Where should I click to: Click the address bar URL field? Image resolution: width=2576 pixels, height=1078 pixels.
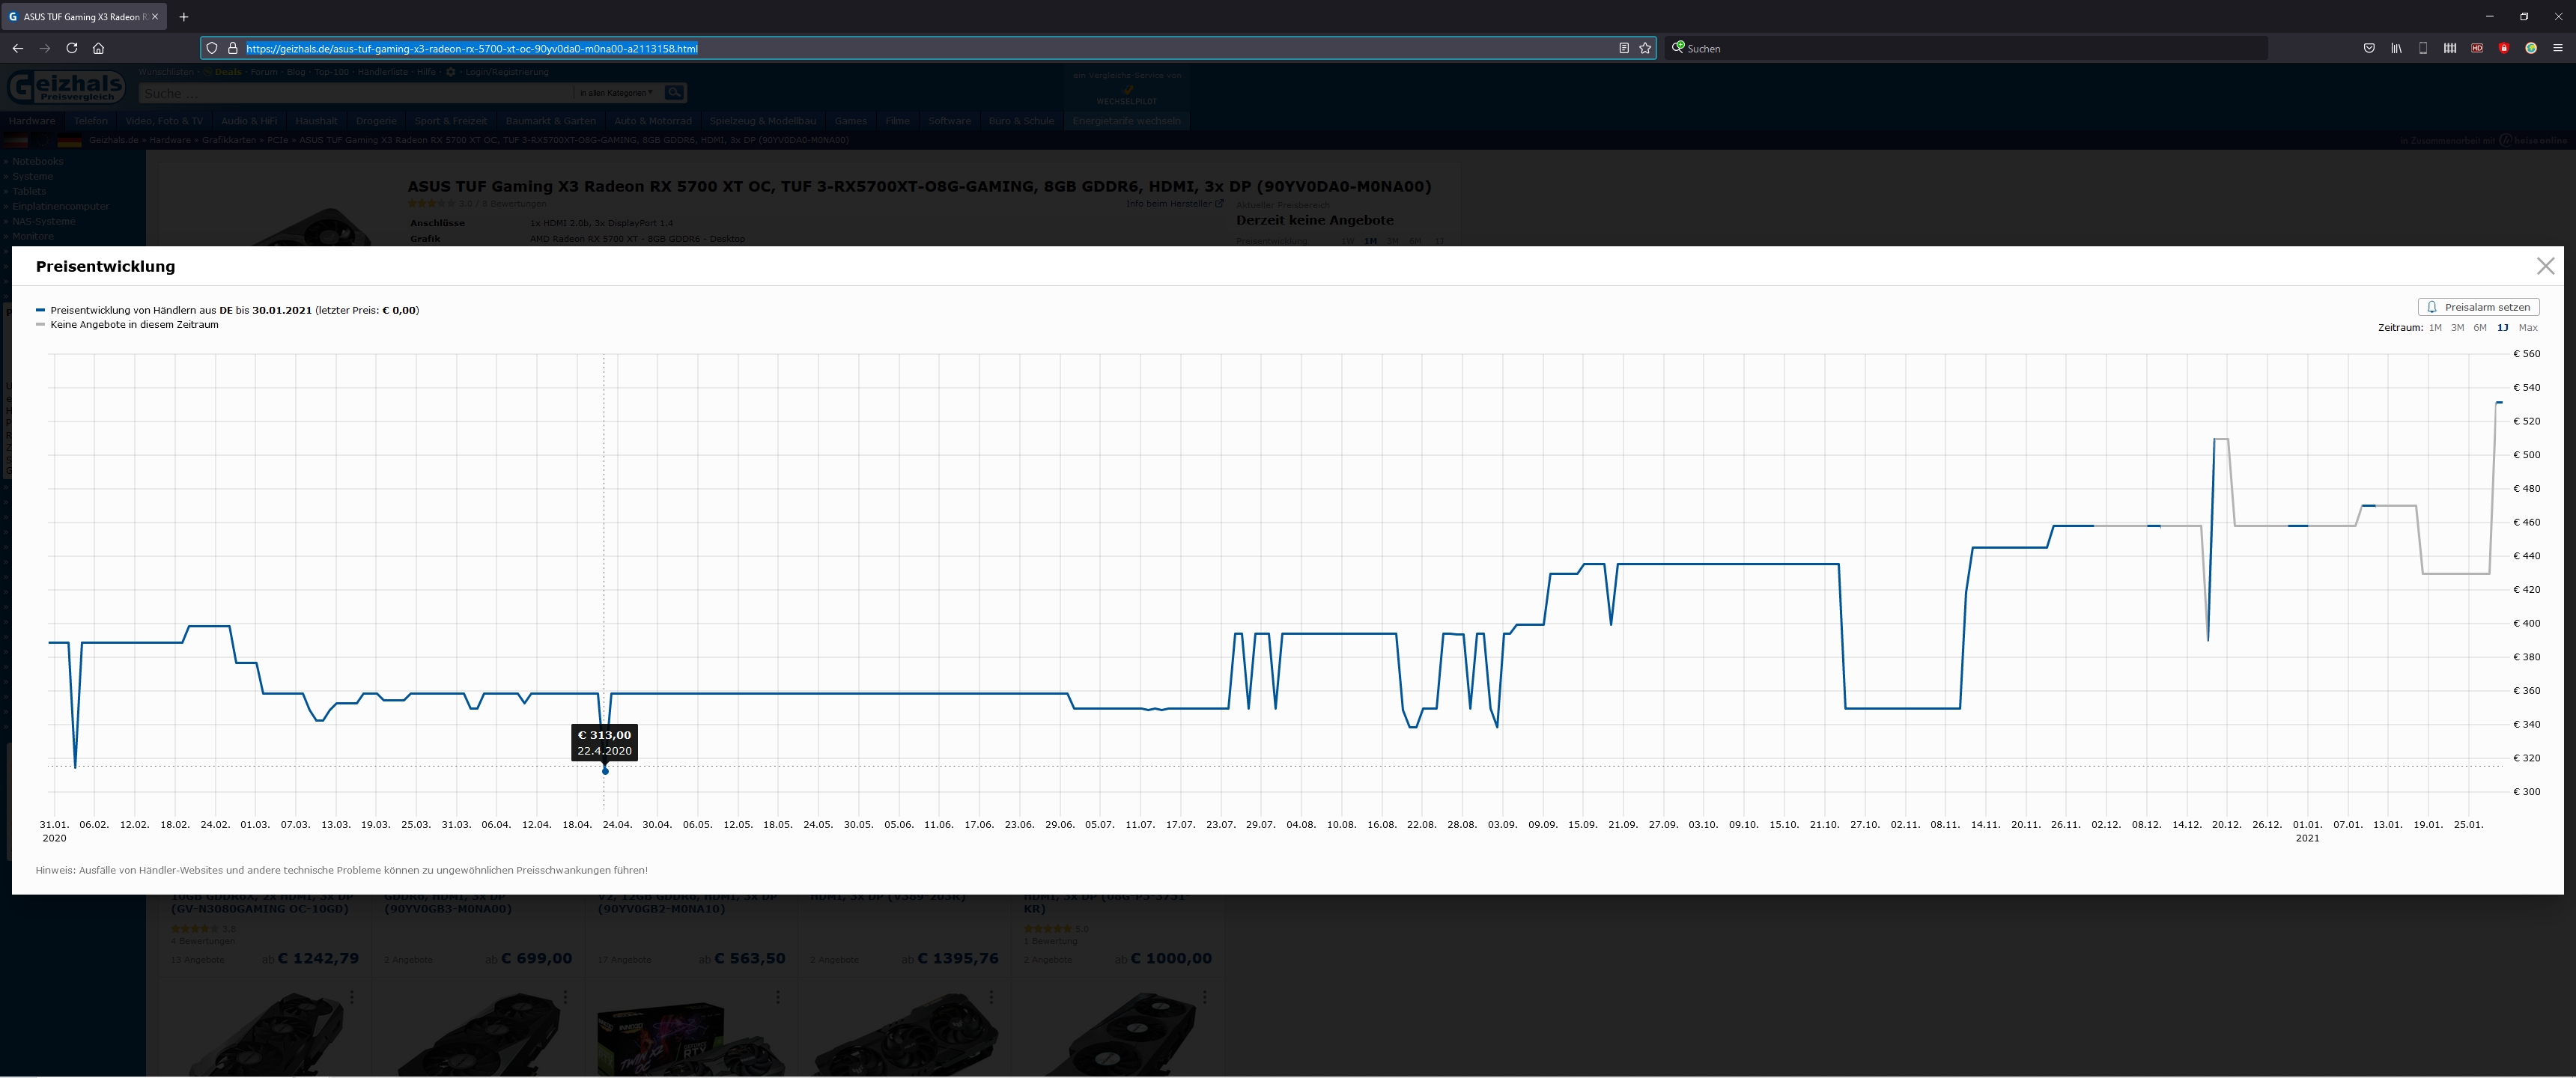click(900, 48)
